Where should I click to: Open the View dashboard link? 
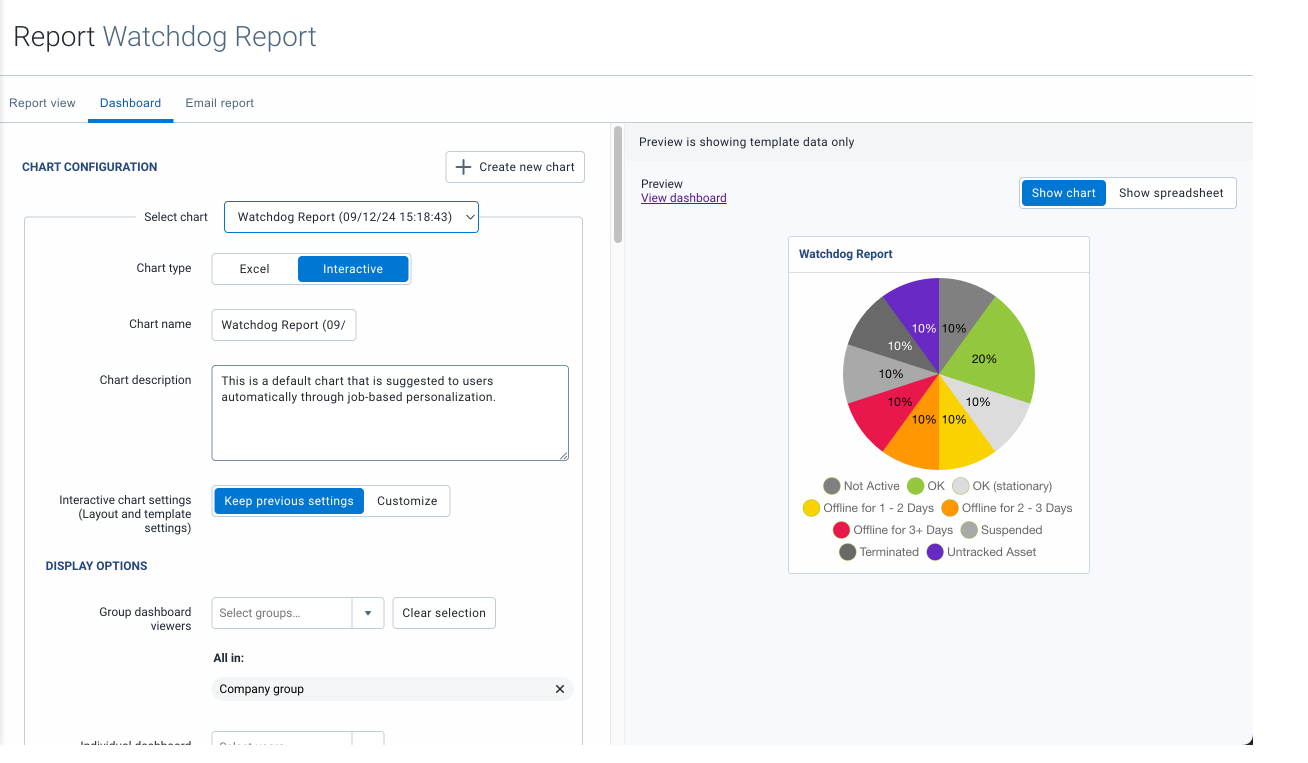pyautogui.click(x=683, y=197)
